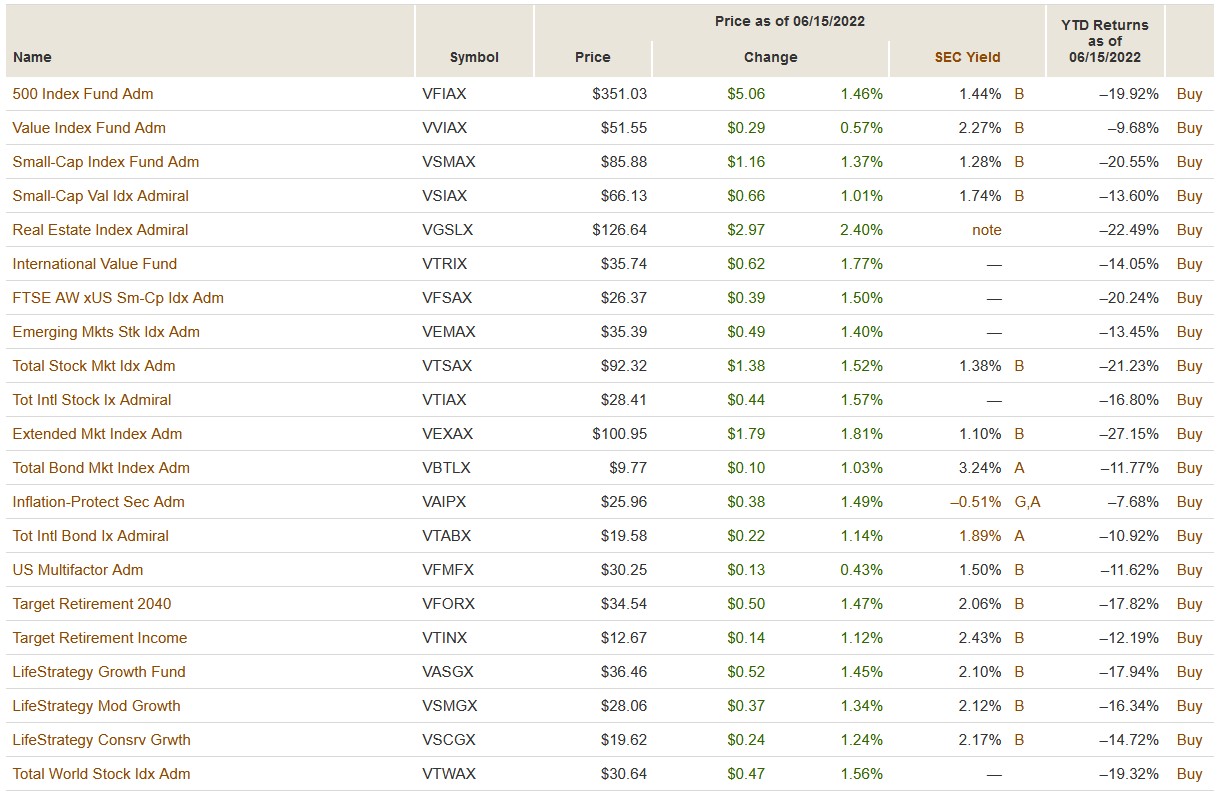The image size is (1226, 812).
Task: Open Tot Intl Bond Ix Admiral
Action: 91,536
